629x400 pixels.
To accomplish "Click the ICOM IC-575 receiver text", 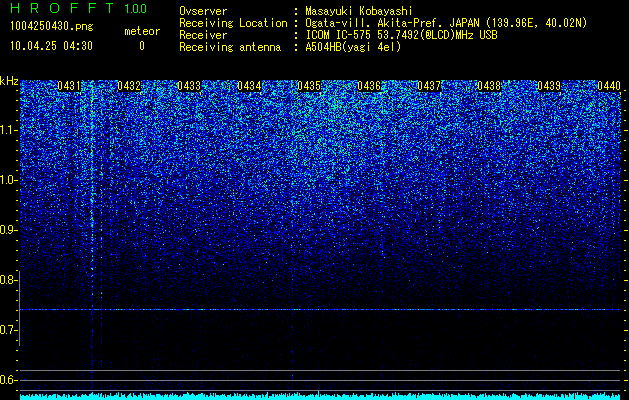I will [x=401, y=35].
